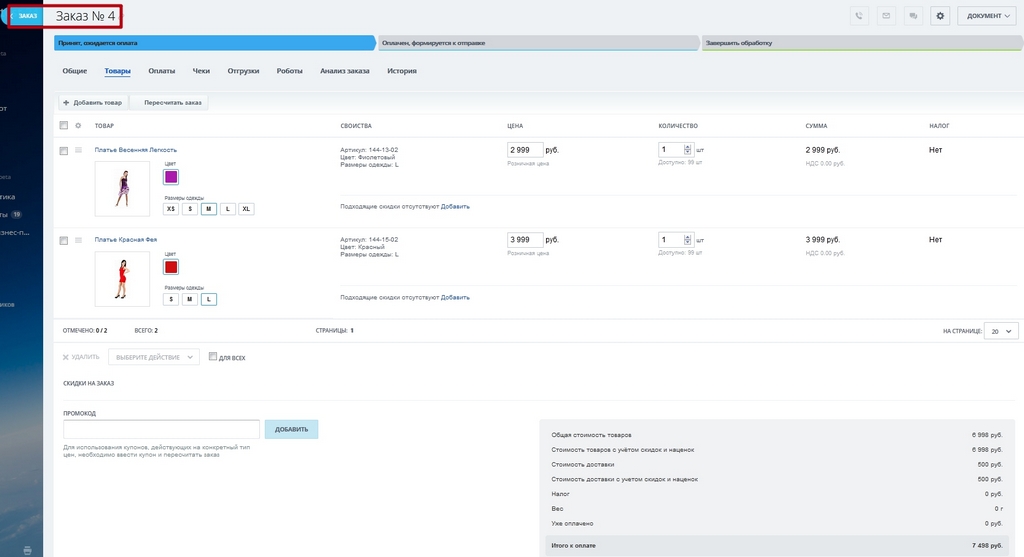Click quantity stepper for Весенняя Легкость

(x=687, y=150)
